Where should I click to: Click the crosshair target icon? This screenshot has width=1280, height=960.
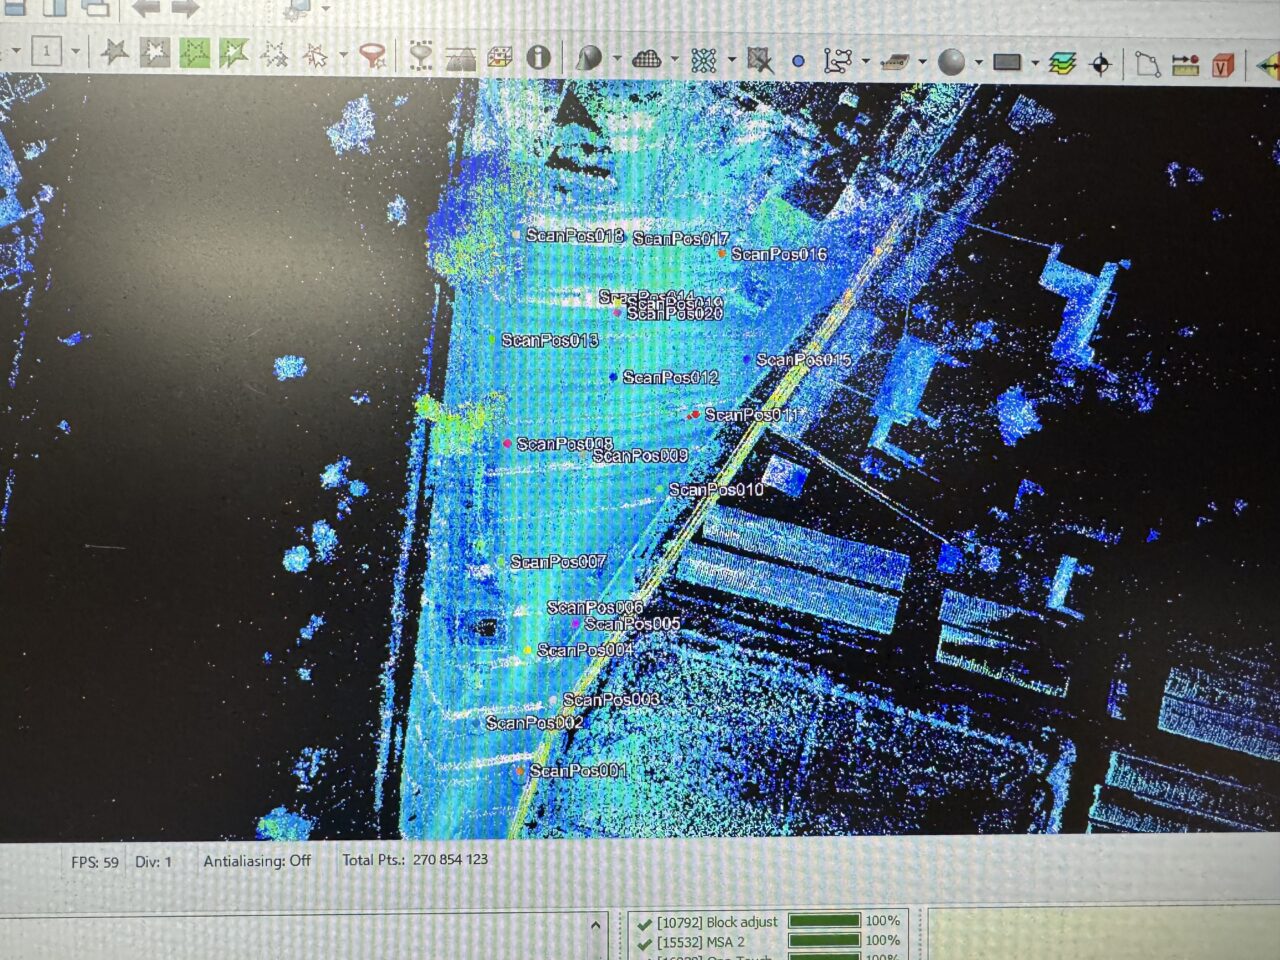[x=1101, y=65]
